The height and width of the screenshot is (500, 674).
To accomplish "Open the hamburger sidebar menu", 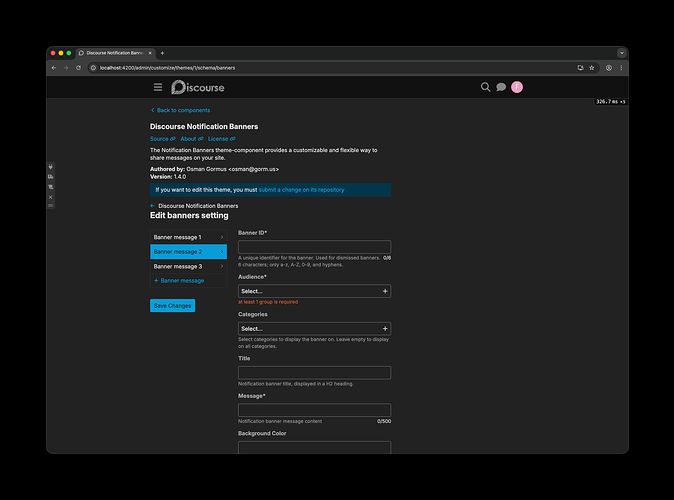I will pyautogui.click(x=158, y=87).
